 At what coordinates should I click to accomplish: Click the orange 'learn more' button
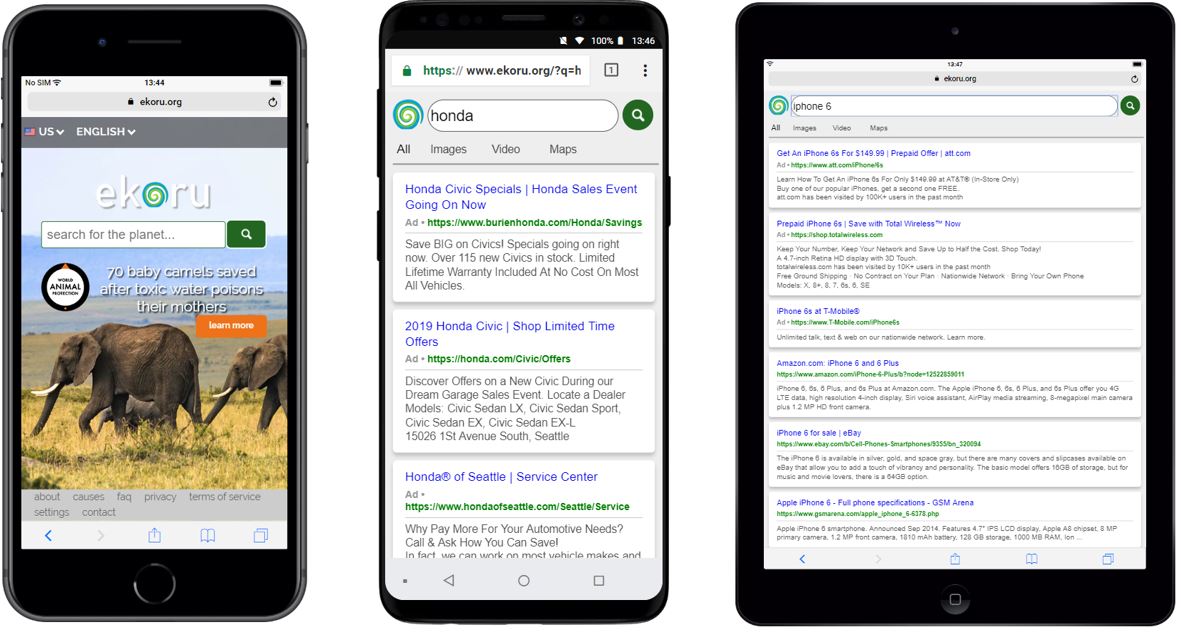(x=231, y=326)
